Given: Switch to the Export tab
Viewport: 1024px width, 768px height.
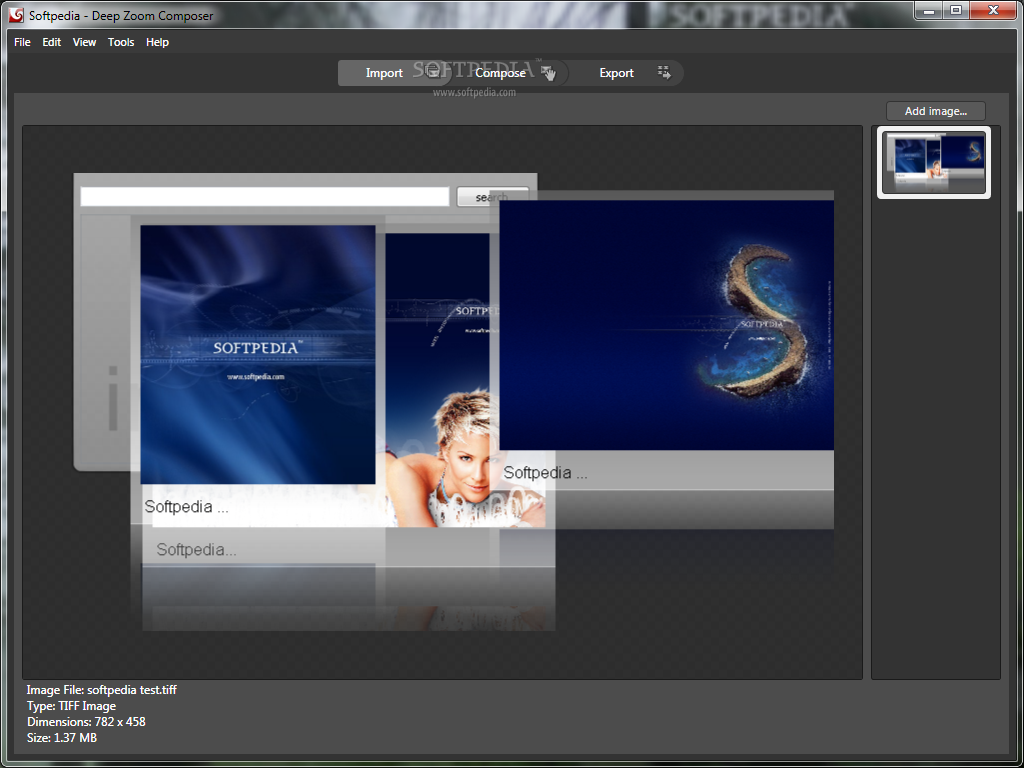Looking at the screenshot, I should coord(626,73).
